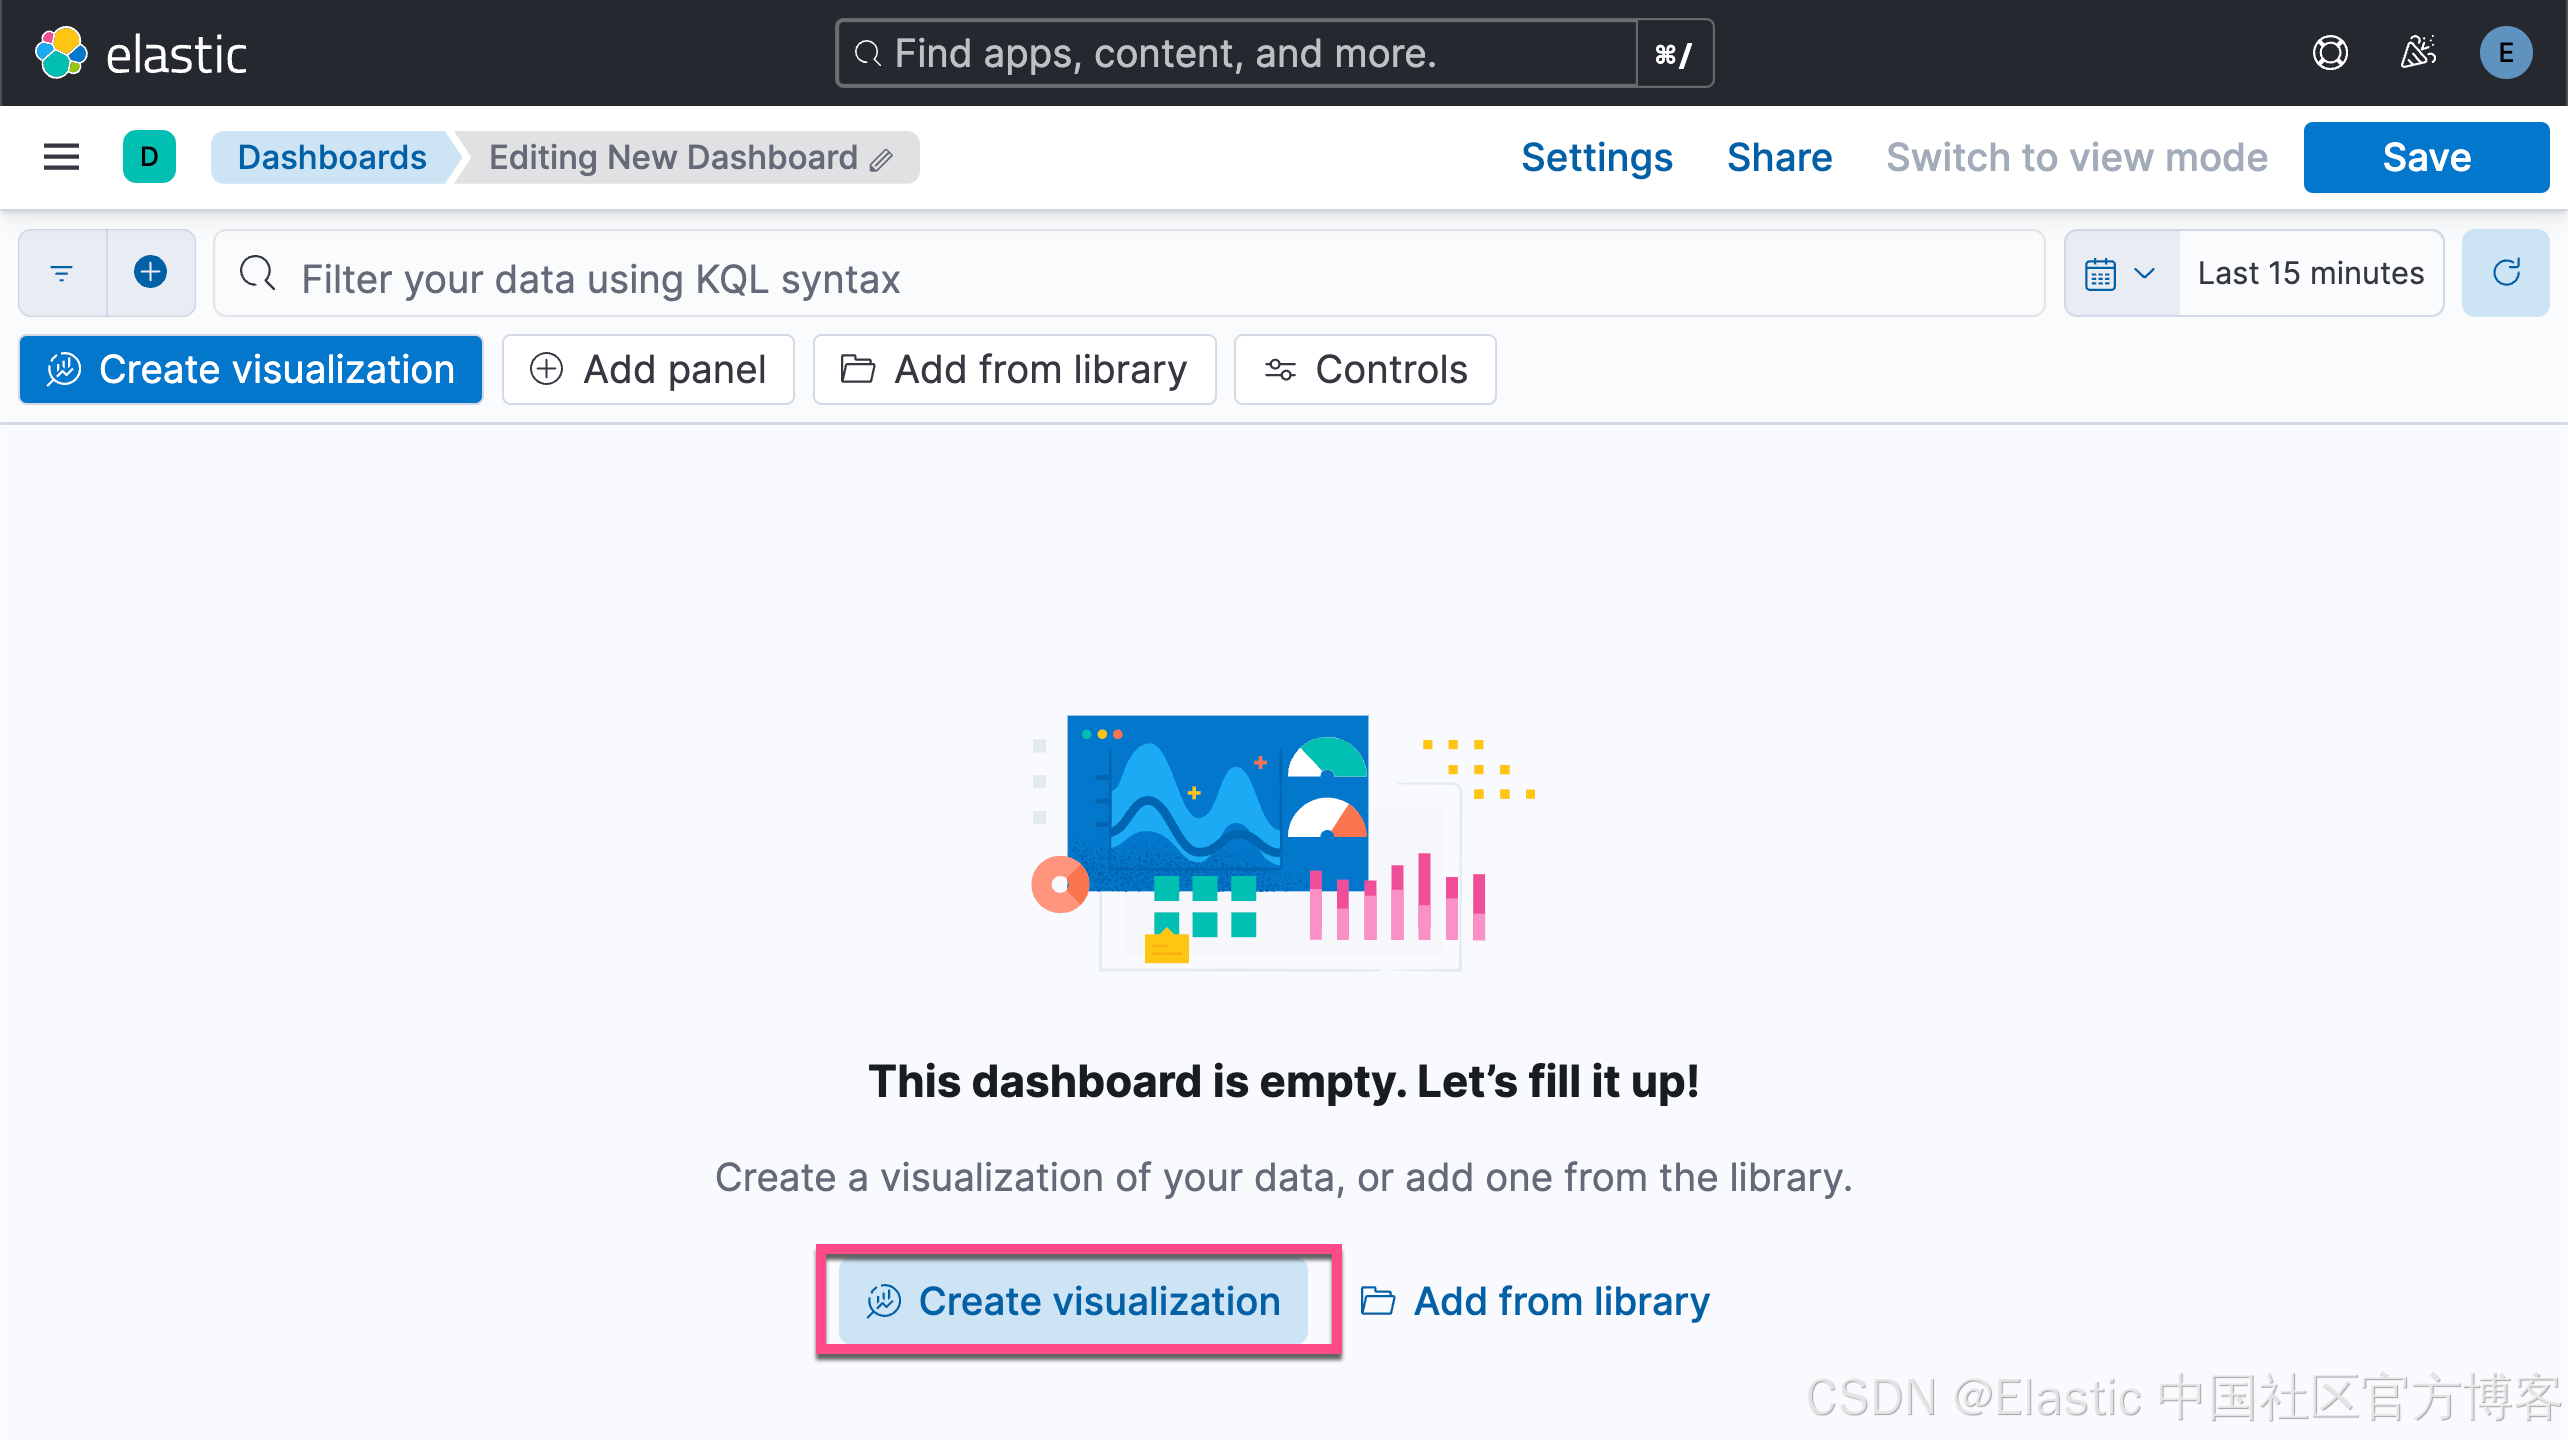Viewport: 2568px width, 1440px height.
Task: Open the help lifebuoy icon menu
Action: click(x=2330, y=53)
